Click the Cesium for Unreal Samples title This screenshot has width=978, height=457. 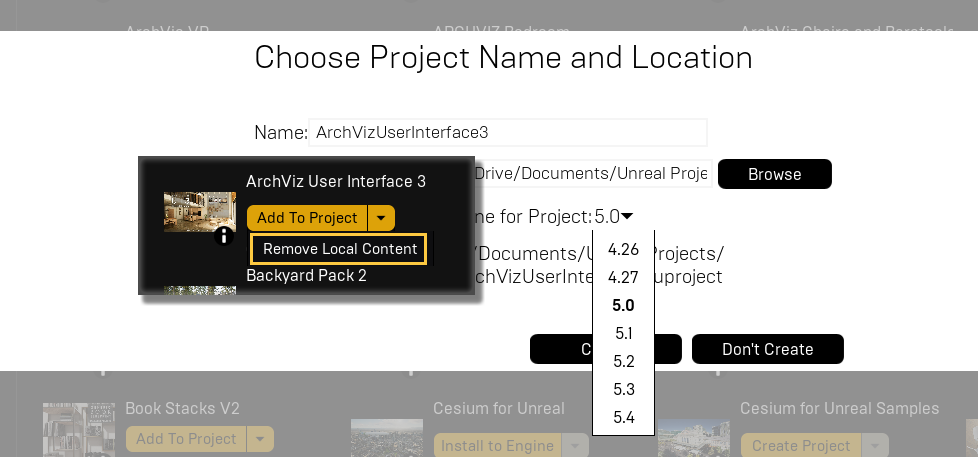pyautogui.click(x=840, y=408)
